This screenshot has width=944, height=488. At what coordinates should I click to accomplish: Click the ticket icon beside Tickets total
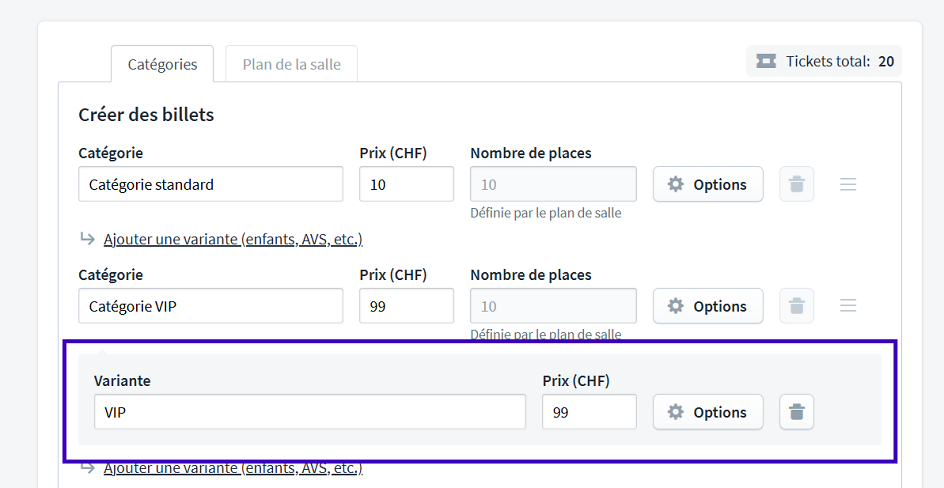766,61
